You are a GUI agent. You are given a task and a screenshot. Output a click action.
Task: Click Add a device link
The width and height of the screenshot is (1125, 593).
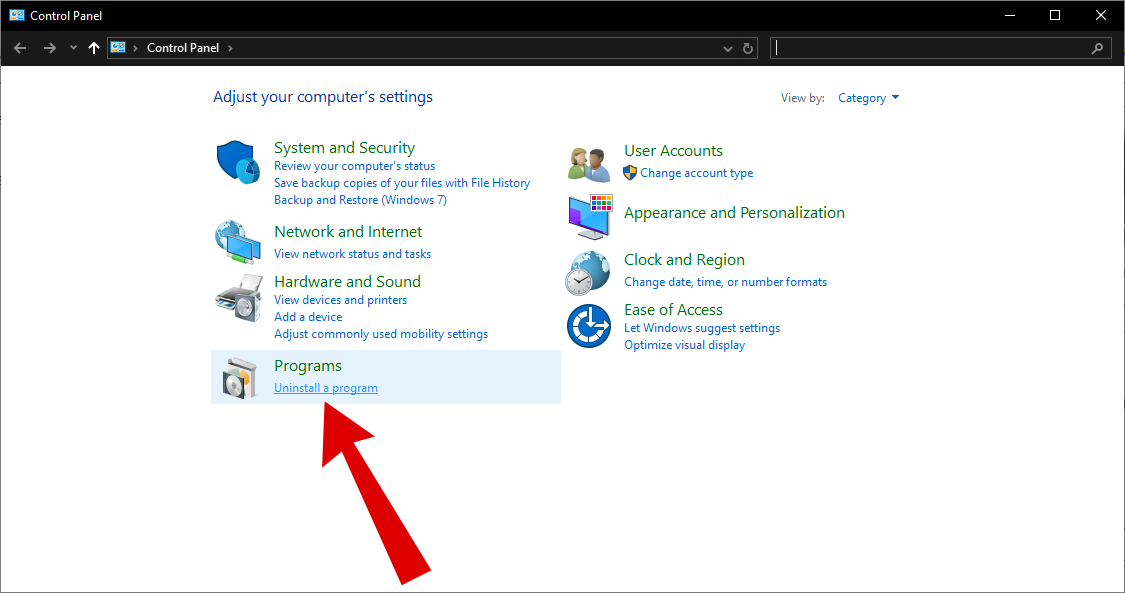[x=308, y=317]
